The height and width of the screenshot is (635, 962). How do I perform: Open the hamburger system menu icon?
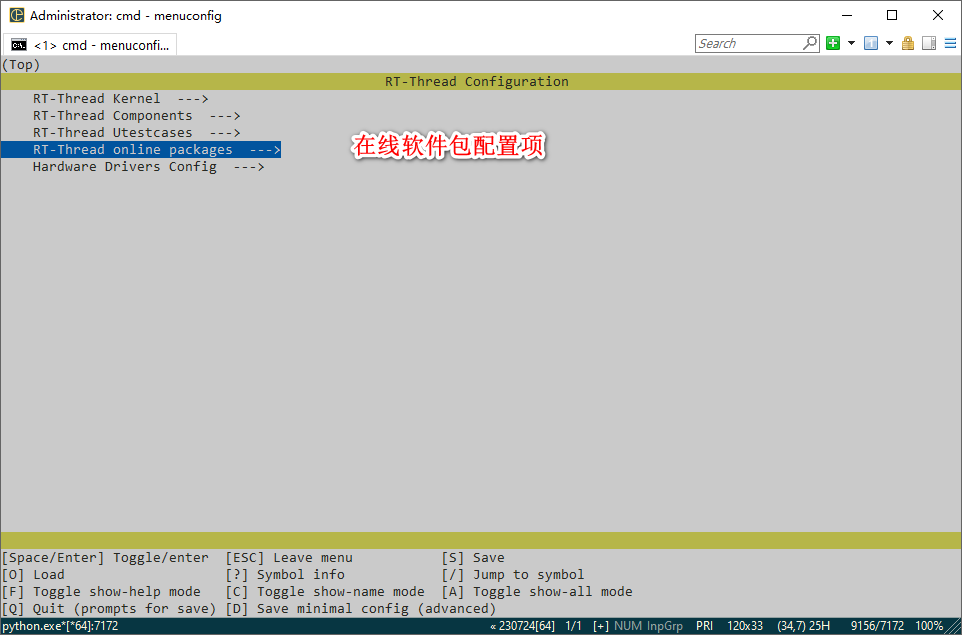(x=950, y=43)
